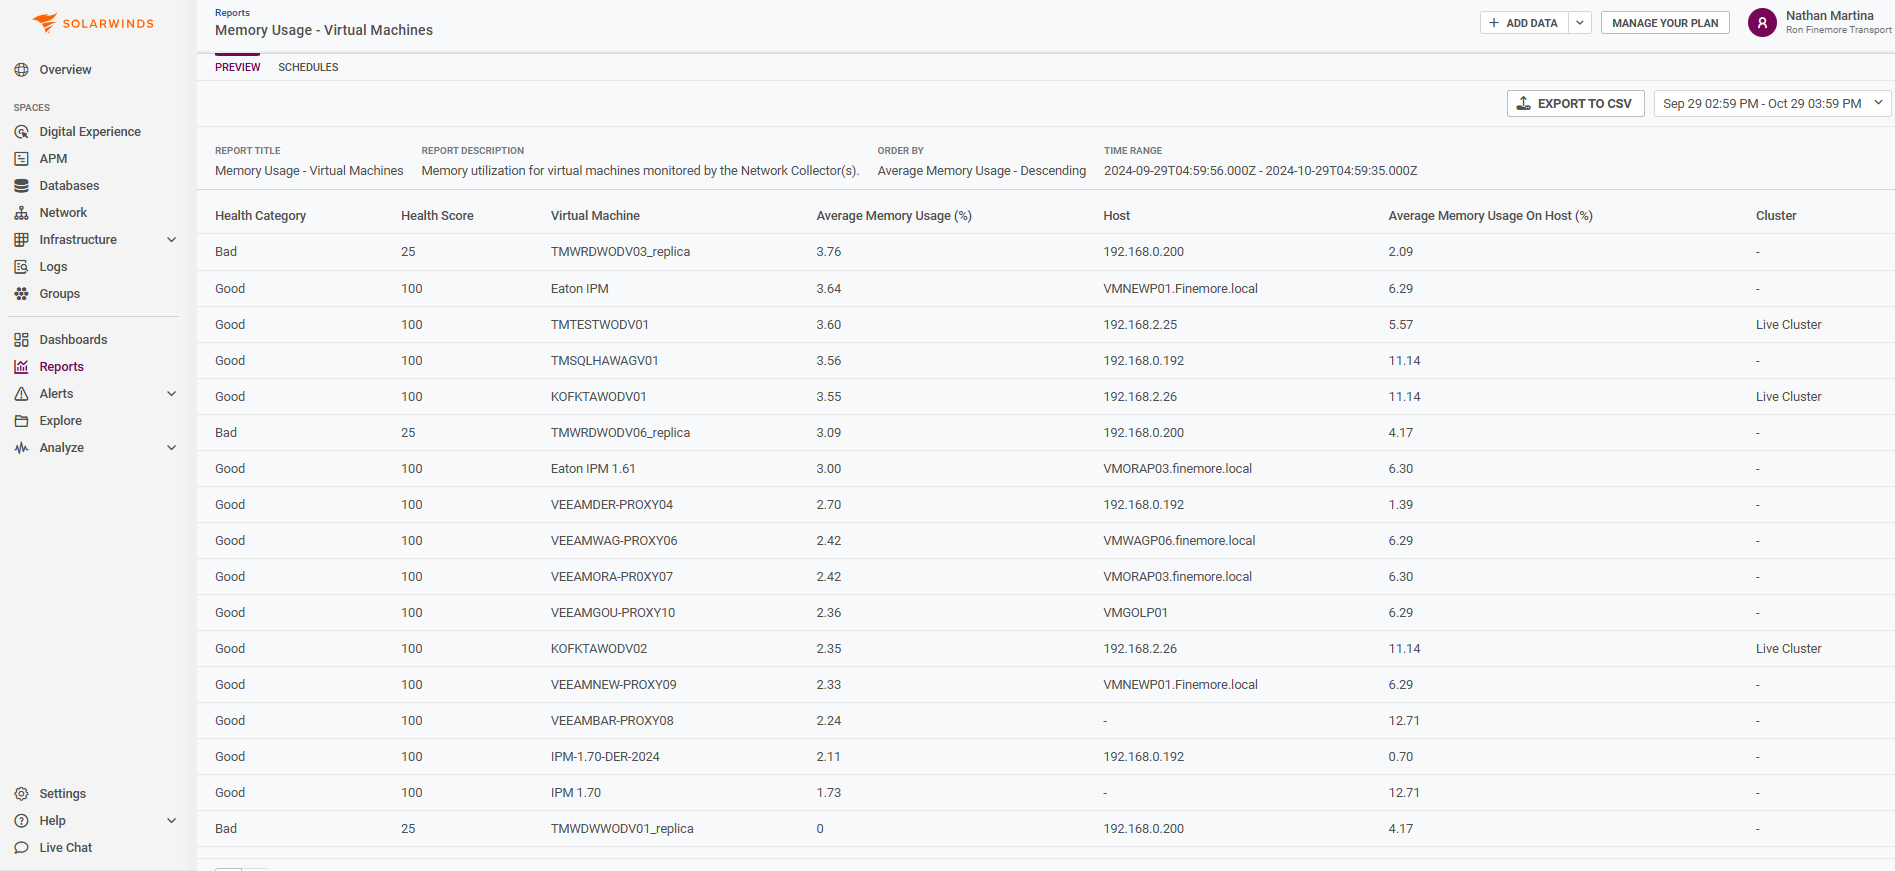Click the Databases stack icon
Image resolution: width=1895 pixels, height=871 pixels.
click(x=21, y=186)
